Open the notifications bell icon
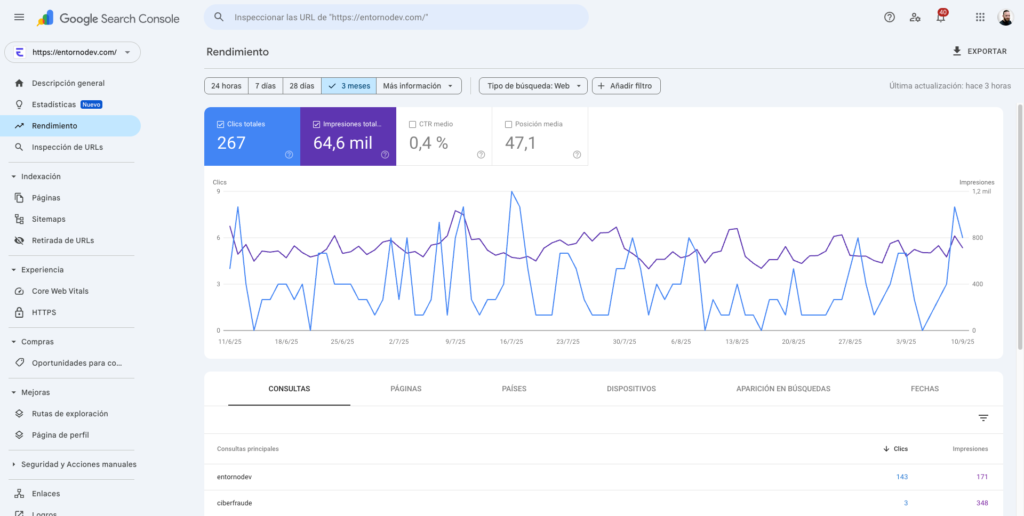This screenshot has width=1024, height=516. tap(940, 17)
